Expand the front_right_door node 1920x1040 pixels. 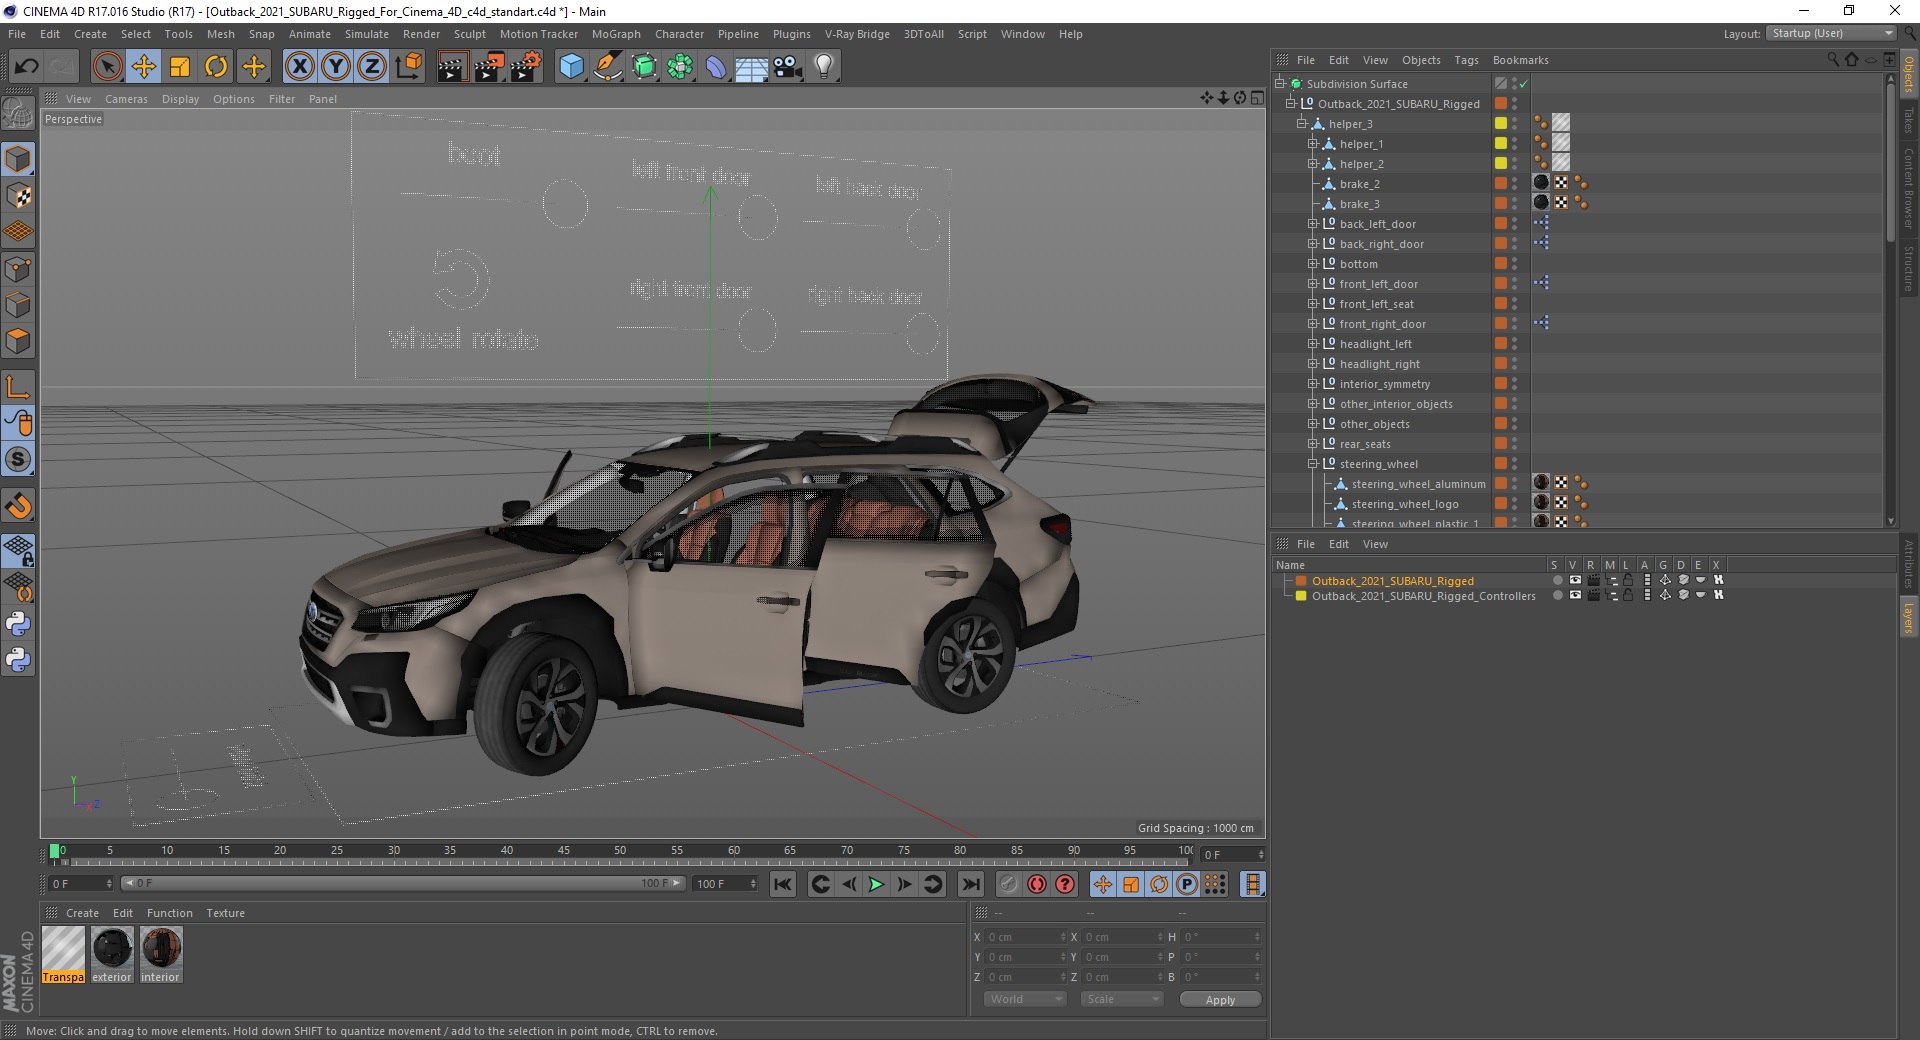(x=1313, y=324)
